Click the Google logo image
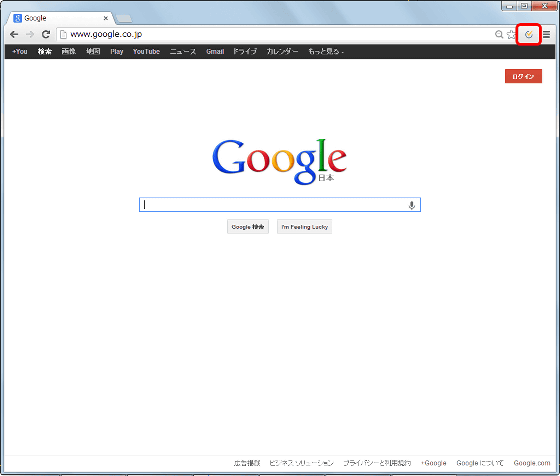 pyautogui.click(x=279, y=161)
